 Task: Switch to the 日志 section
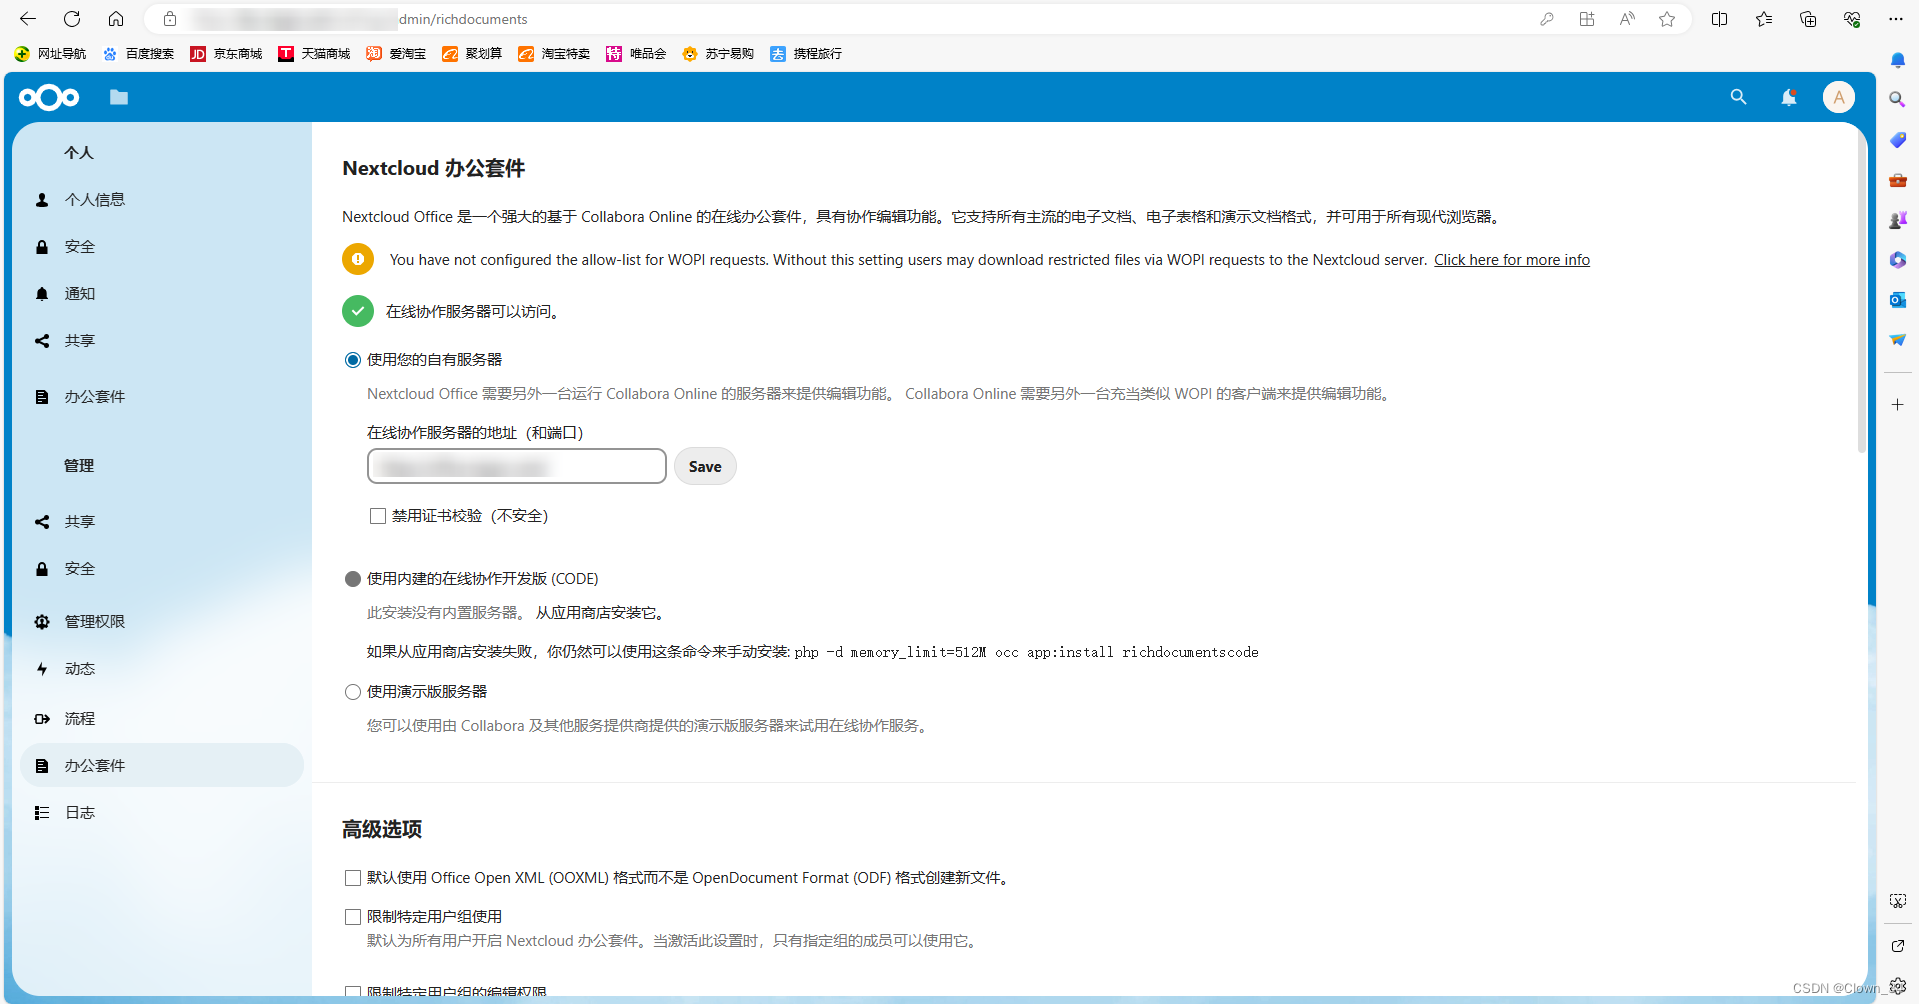pos(80,812)
